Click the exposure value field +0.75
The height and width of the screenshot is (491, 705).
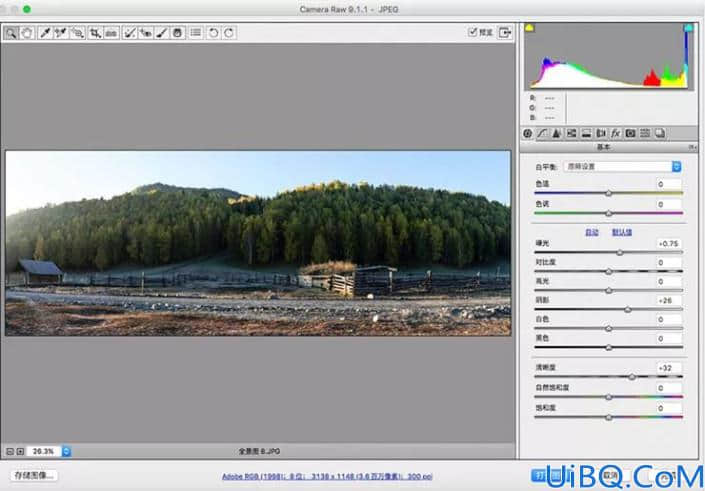point(668,244)
